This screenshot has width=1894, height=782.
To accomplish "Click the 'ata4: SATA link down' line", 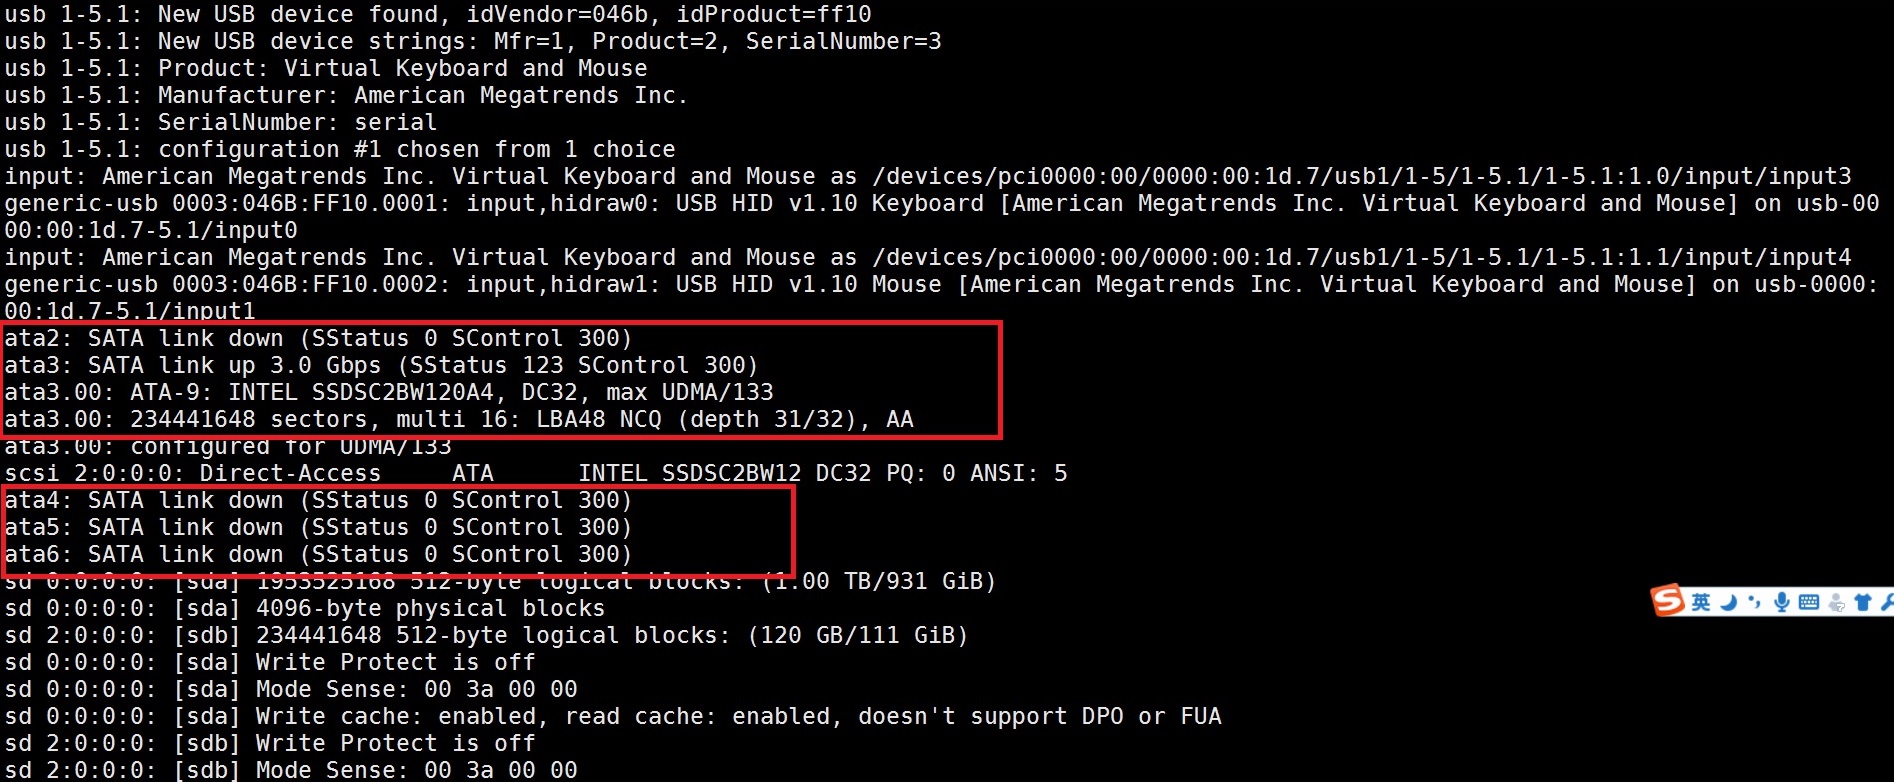I will [318, 500].
